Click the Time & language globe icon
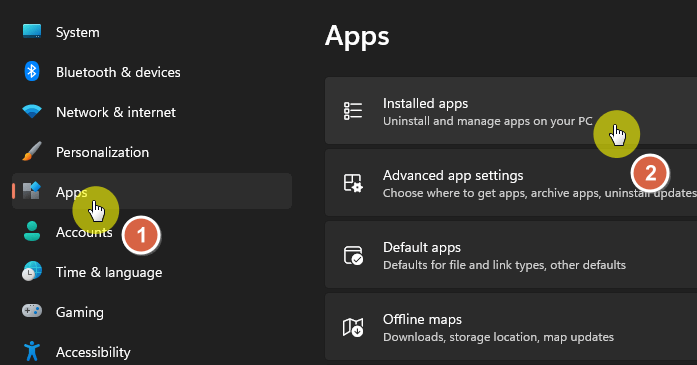 (32, 272)
